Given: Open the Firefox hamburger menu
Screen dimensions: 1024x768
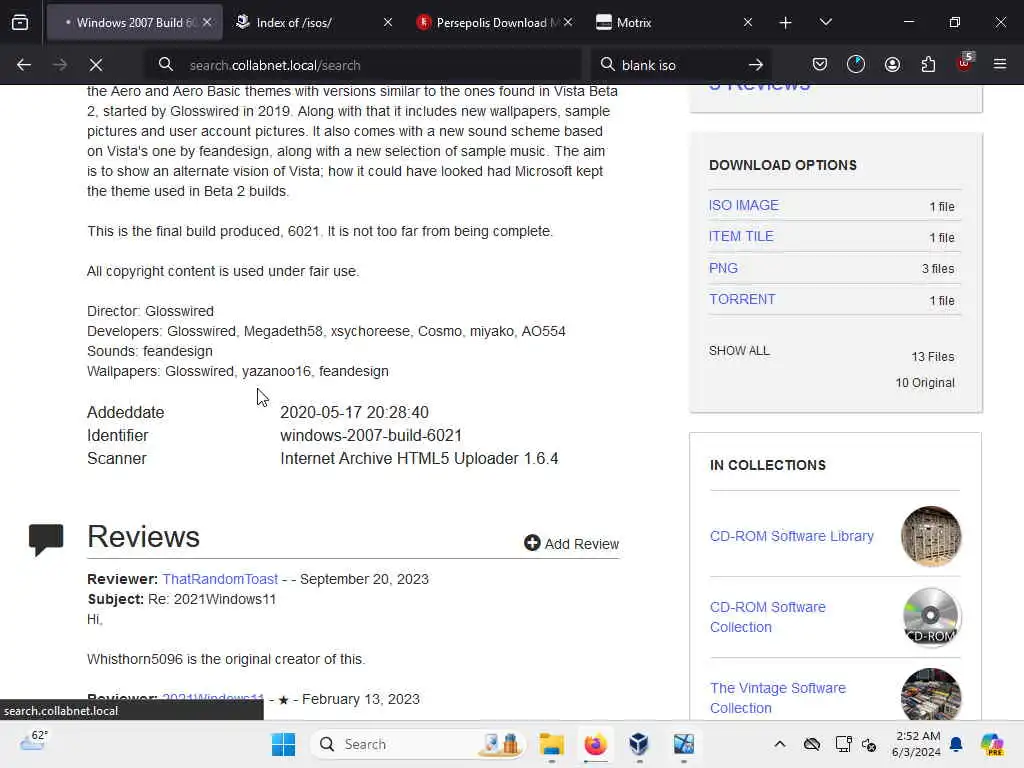Looking at the screenshot, I should (1000, 64).
